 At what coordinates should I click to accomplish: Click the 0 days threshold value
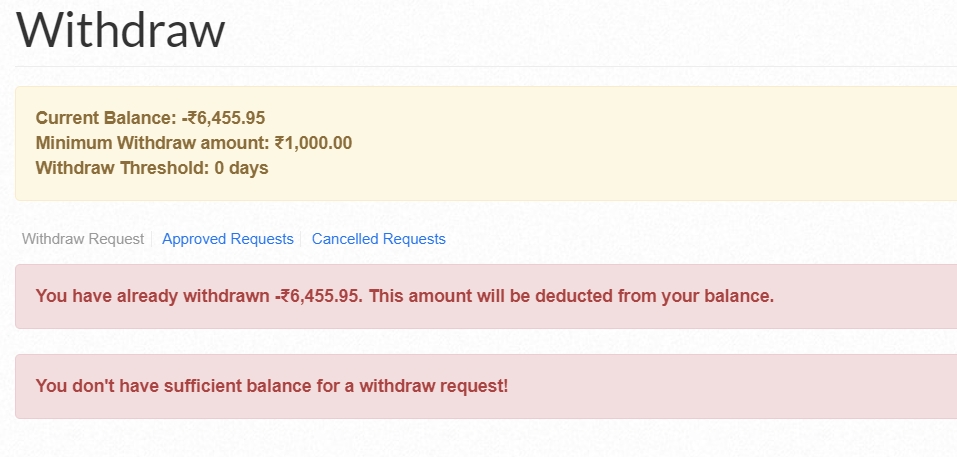[x=242, y=168]
